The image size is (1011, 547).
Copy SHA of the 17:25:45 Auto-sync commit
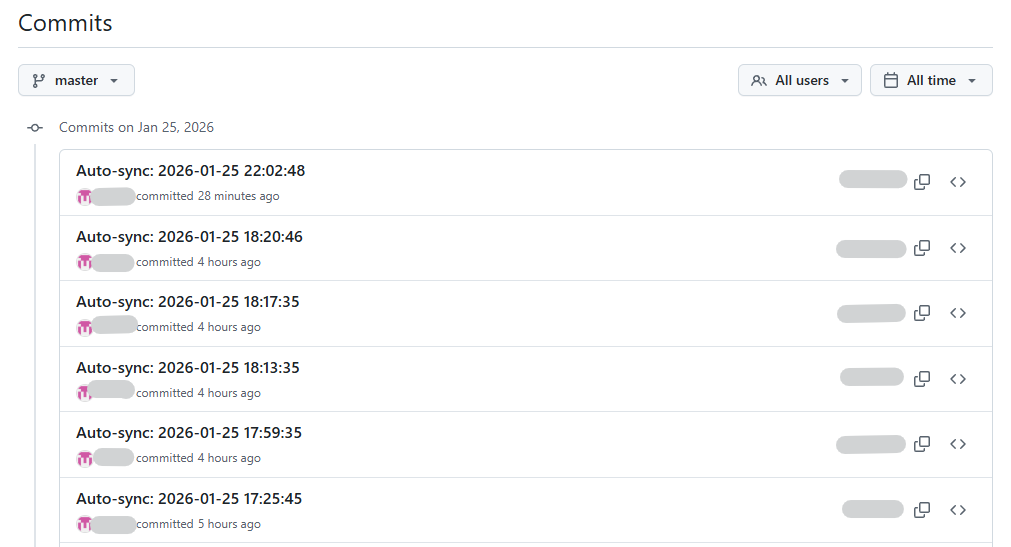point(922,510)
